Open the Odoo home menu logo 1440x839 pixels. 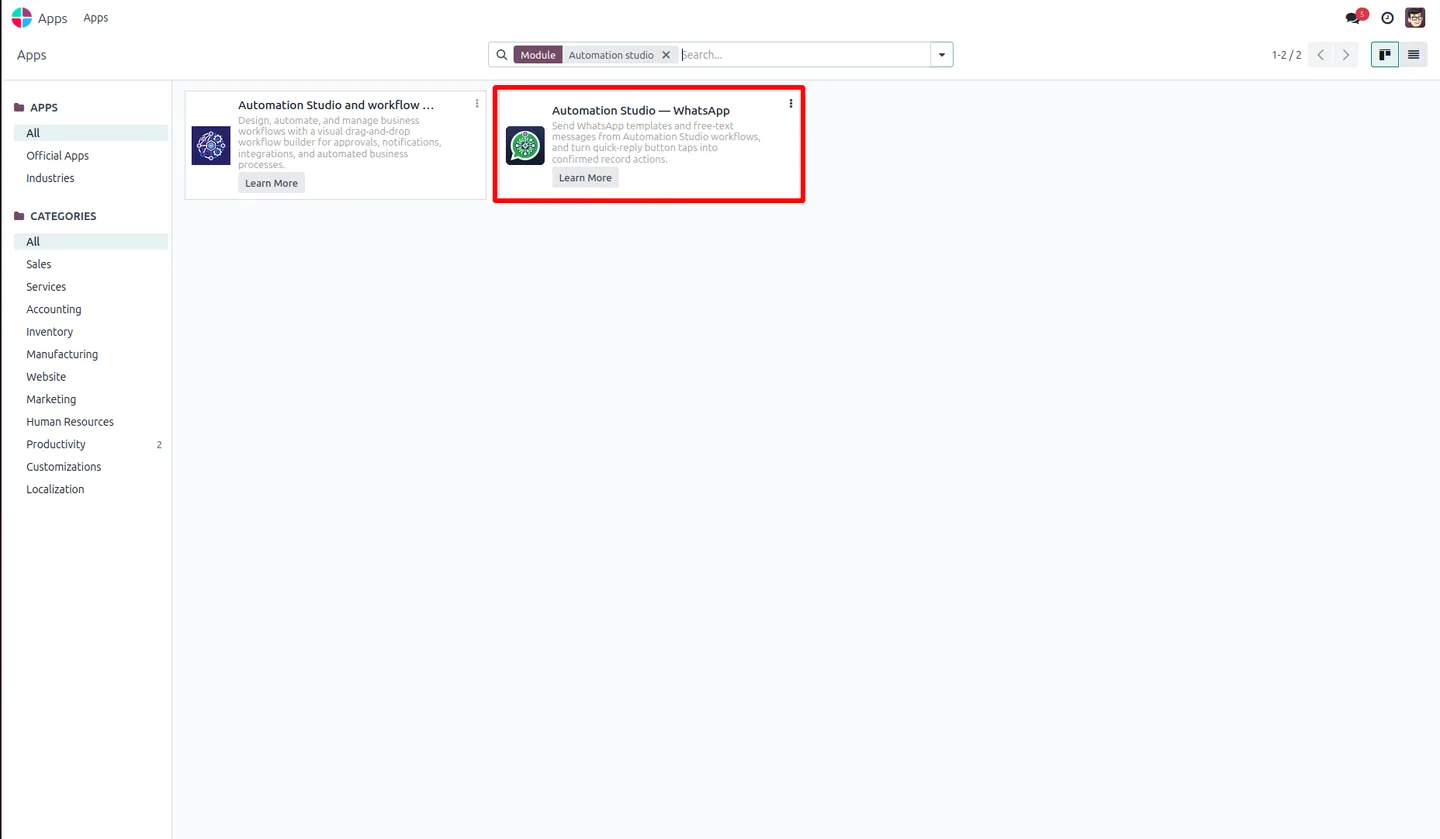point(21,18)
